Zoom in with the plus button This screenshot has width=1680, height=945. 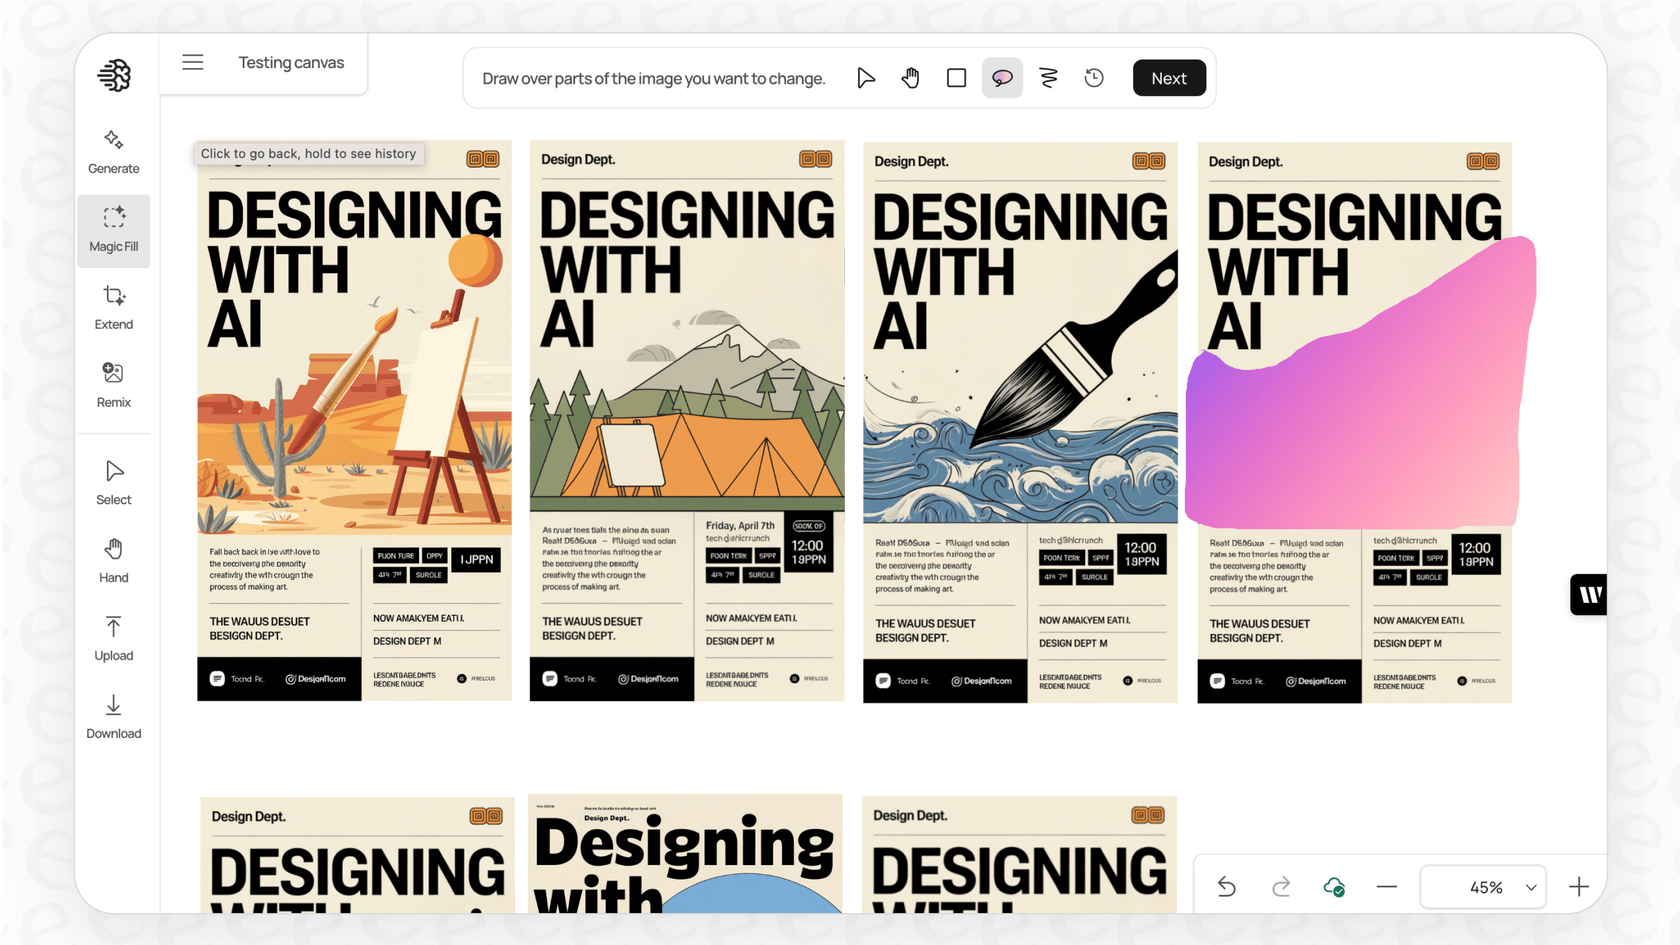(1578, 887)
